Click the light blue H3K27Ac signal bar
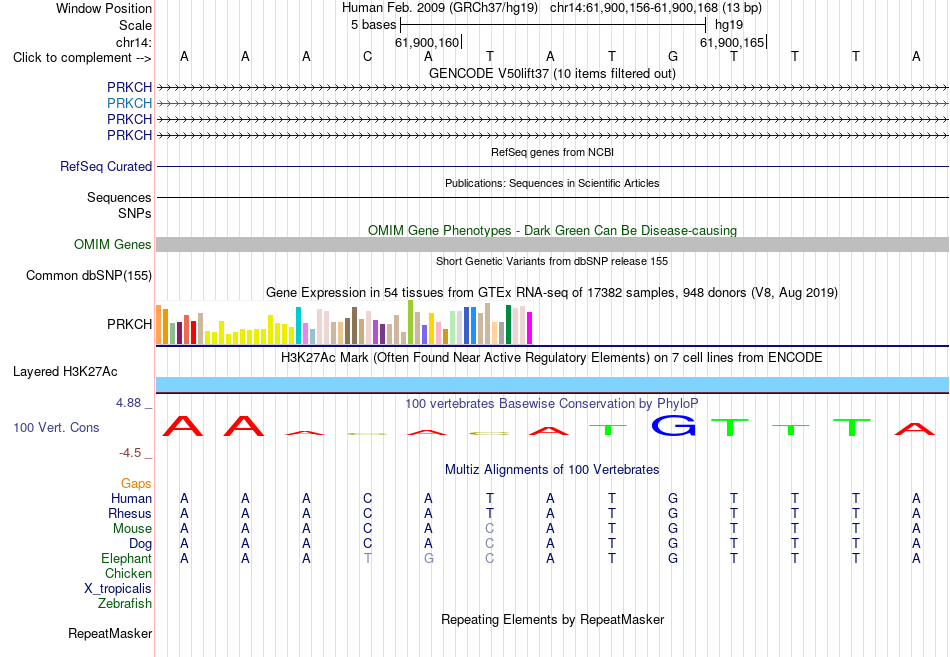 (552, 385)
